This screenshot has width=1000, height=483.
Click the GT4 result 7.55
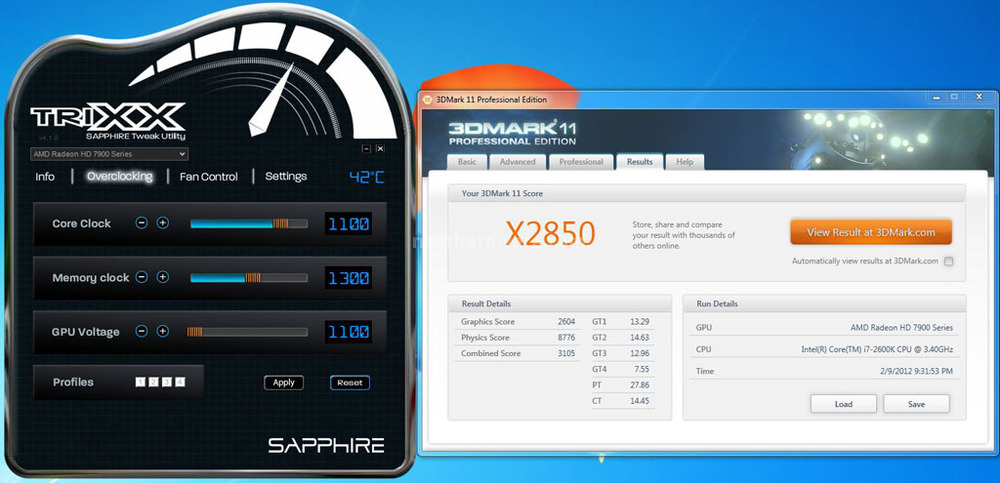[641, 369]
